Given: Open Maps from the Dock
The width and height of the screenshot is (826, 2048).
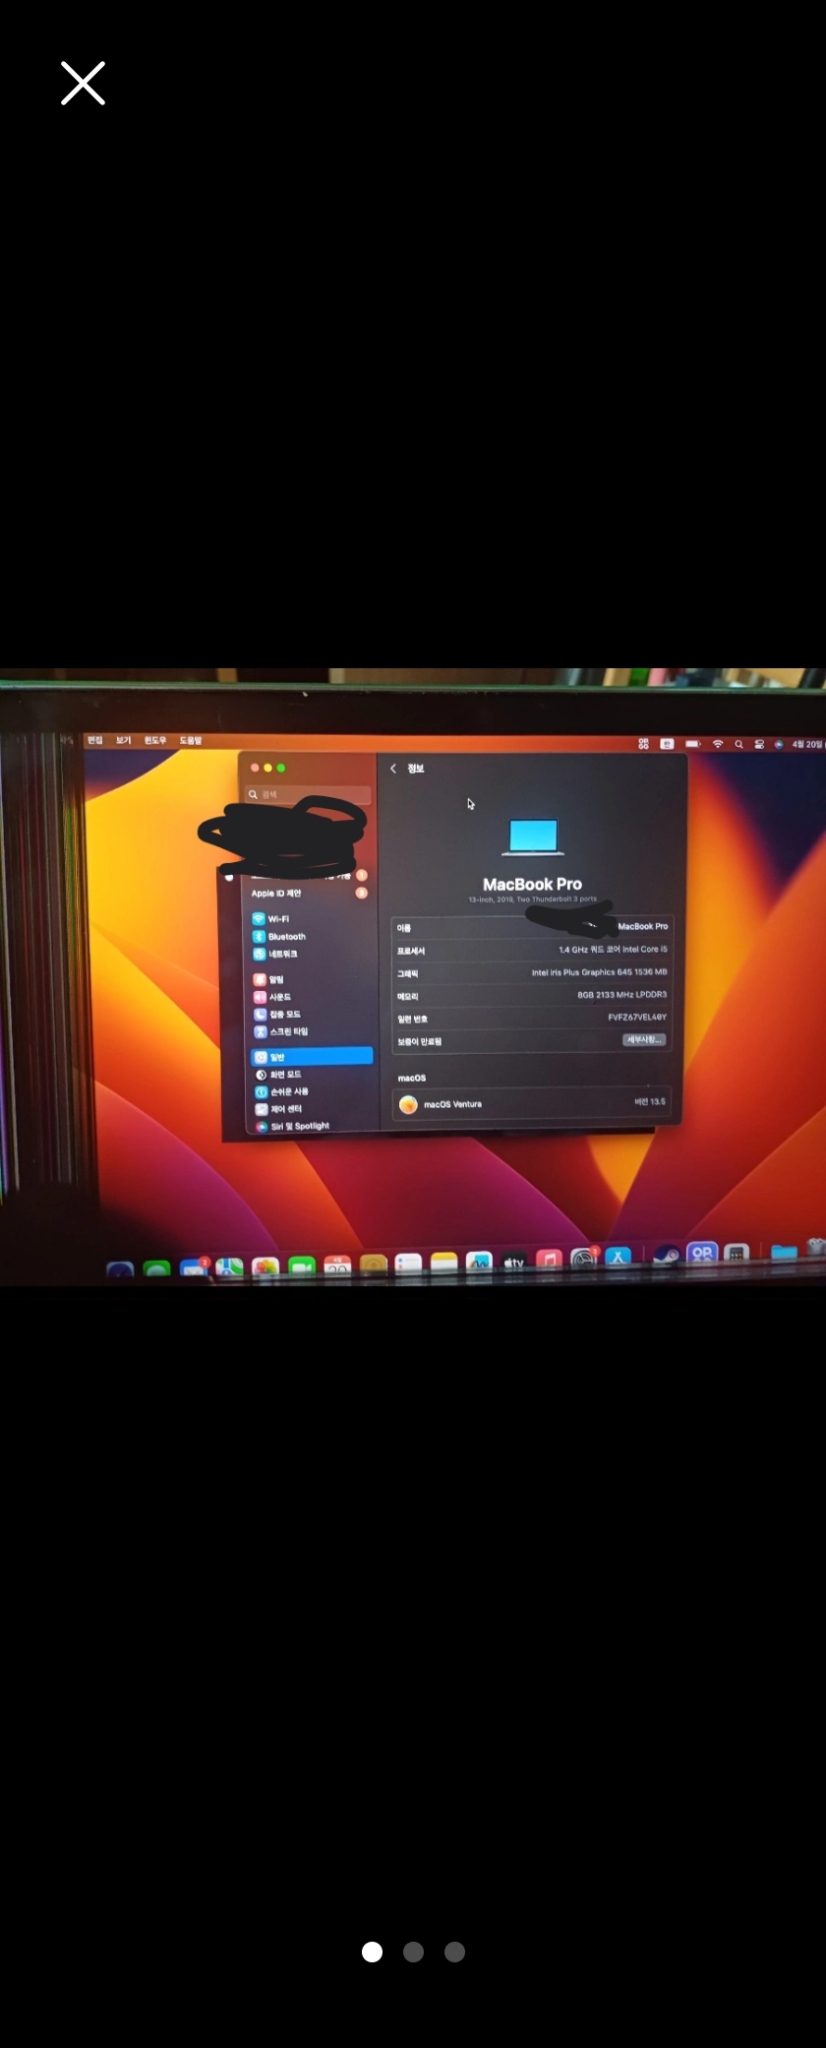Looking at the screenshot, I should (229, 1268).
